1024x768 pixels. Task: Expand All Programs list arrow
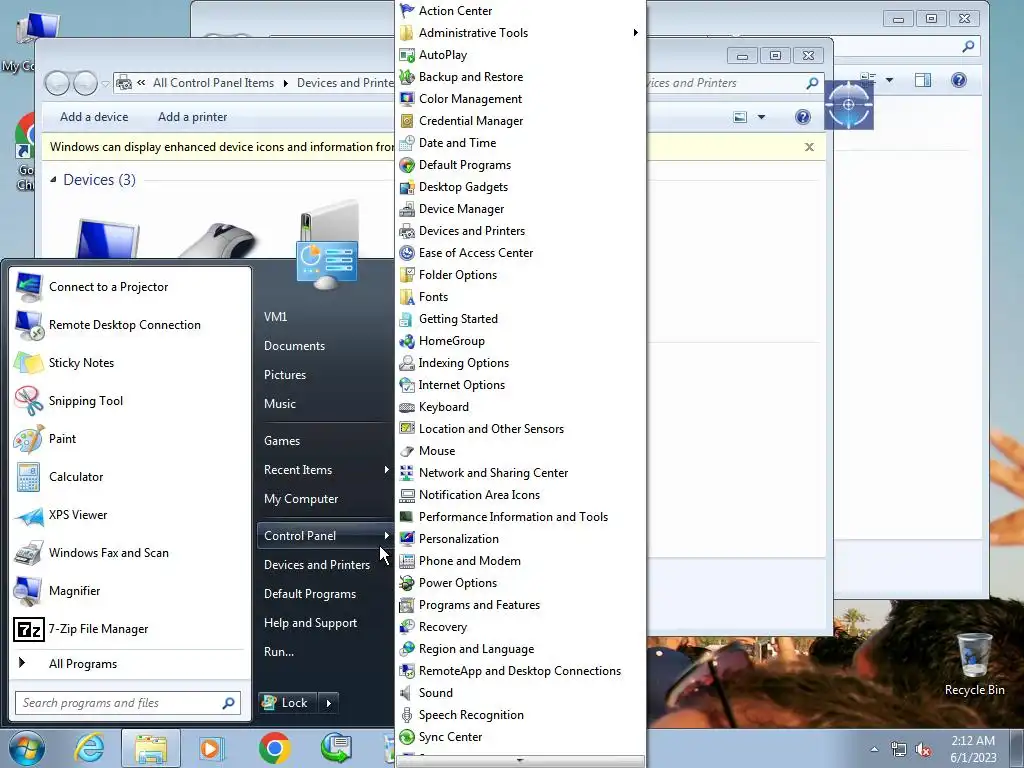22,663
